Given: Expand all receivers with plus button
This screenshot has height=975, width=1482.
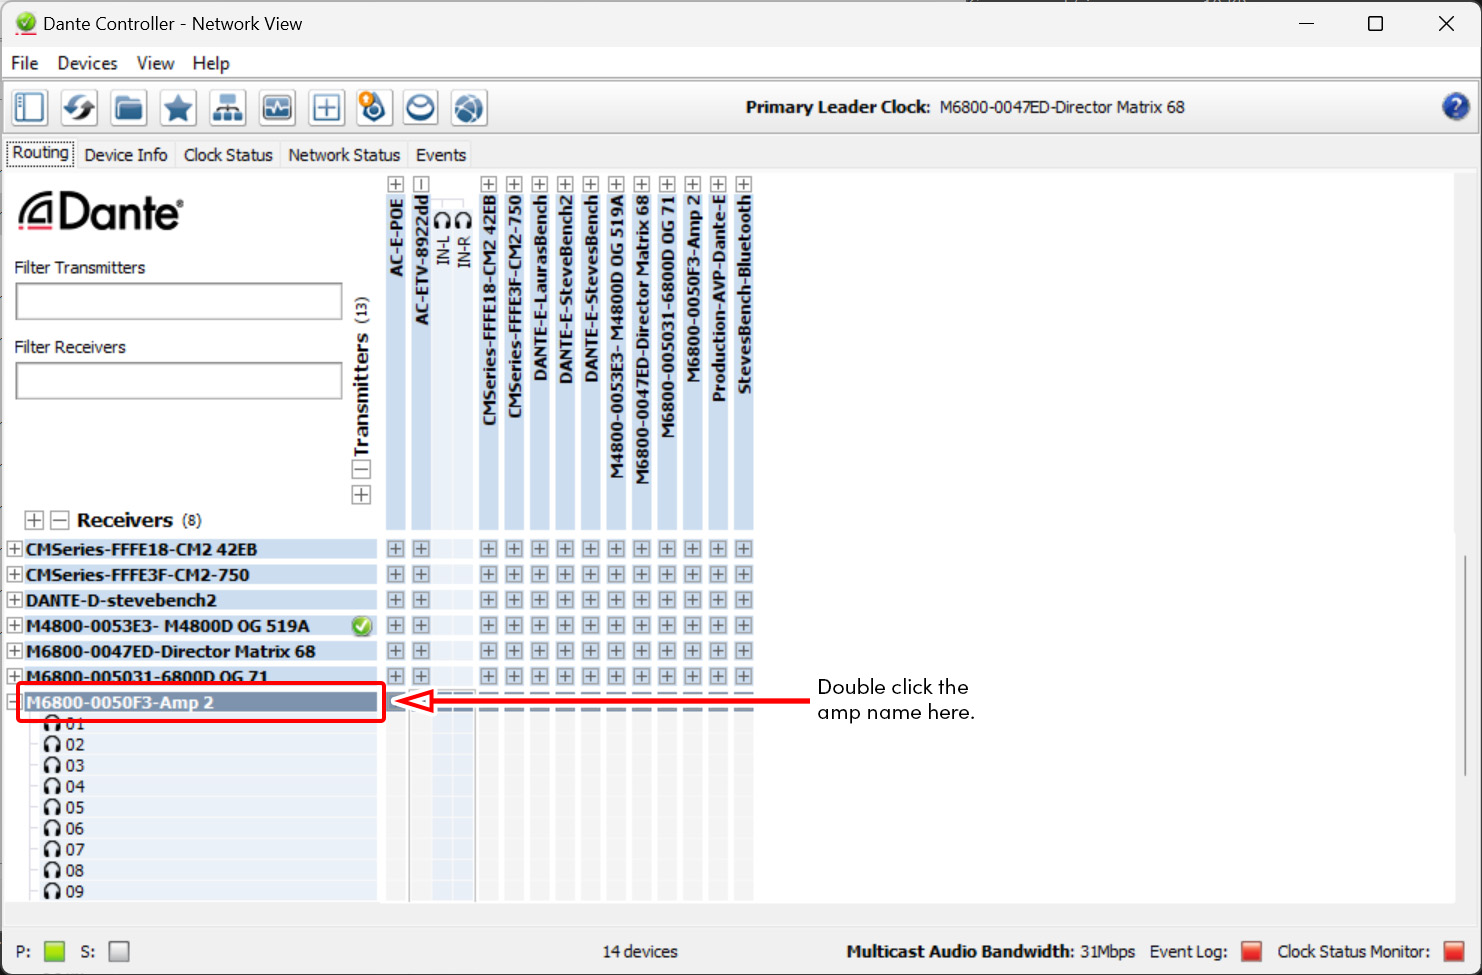Looking at the screenshot, I should pos(34,520).
